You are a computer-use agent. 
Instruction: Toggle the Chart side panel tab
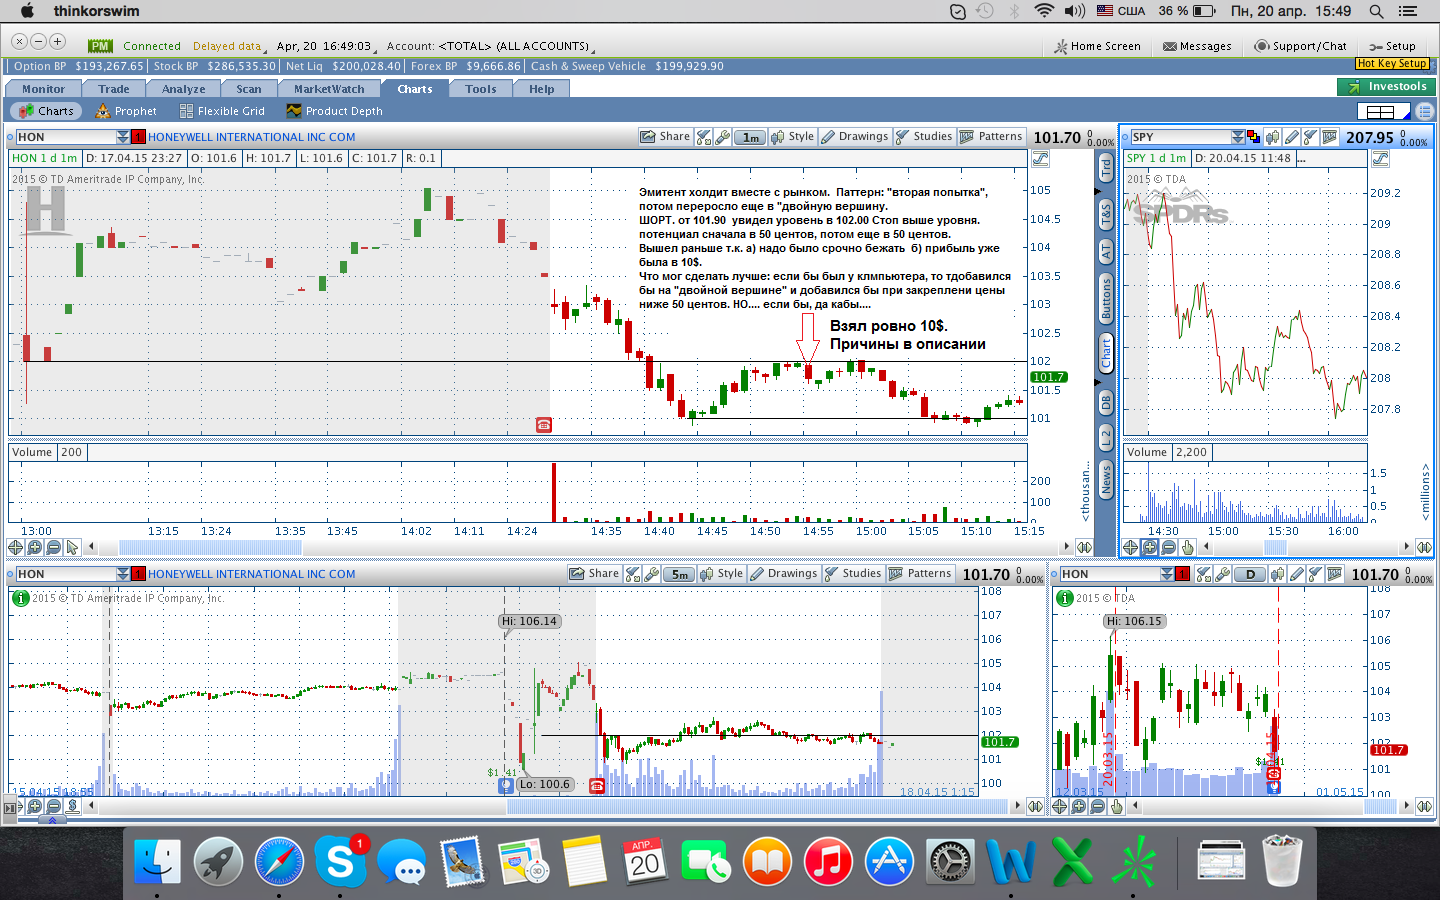point(1106,353)
